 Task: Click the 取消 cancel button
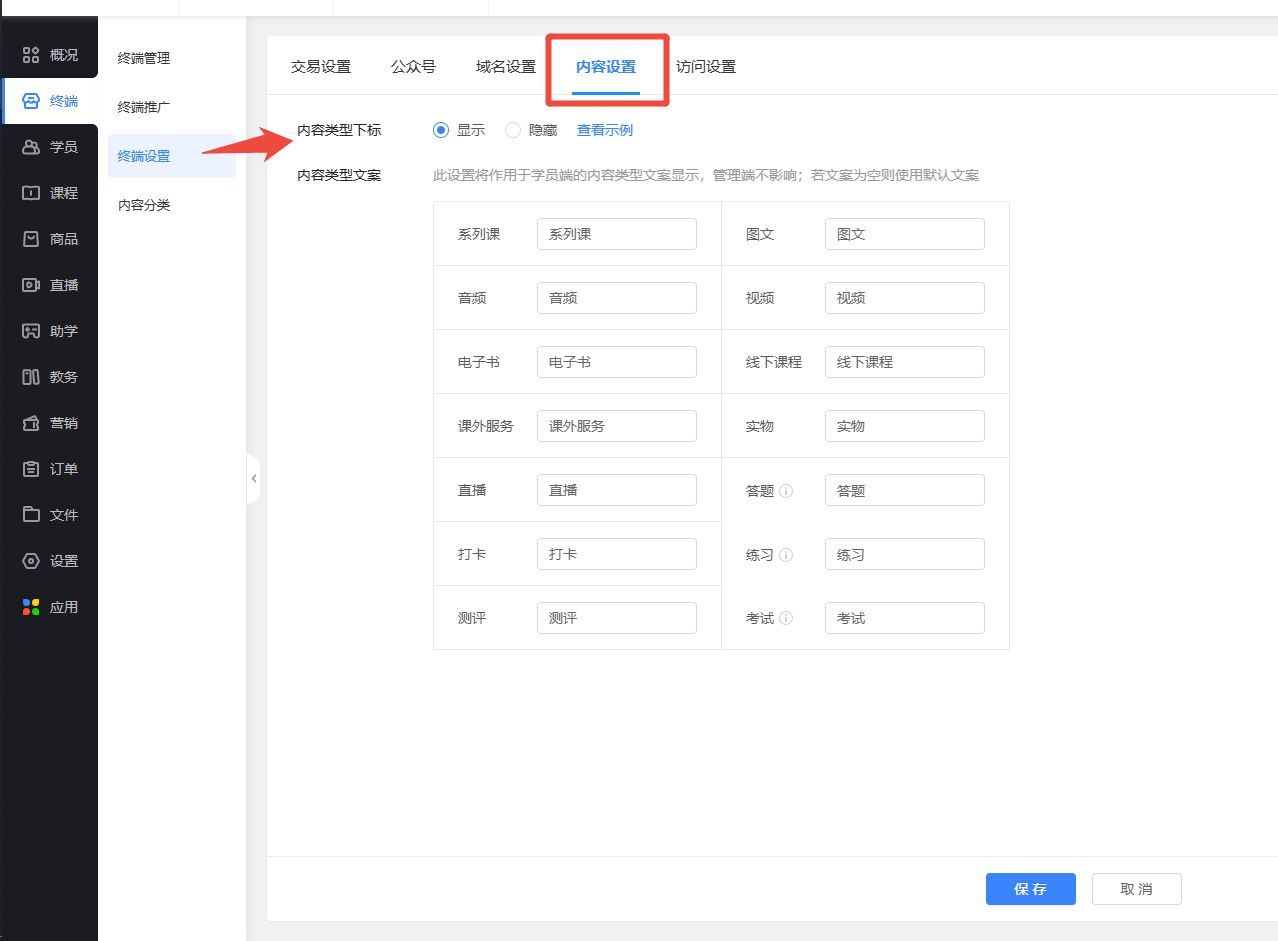click(x=1136, y=889)
